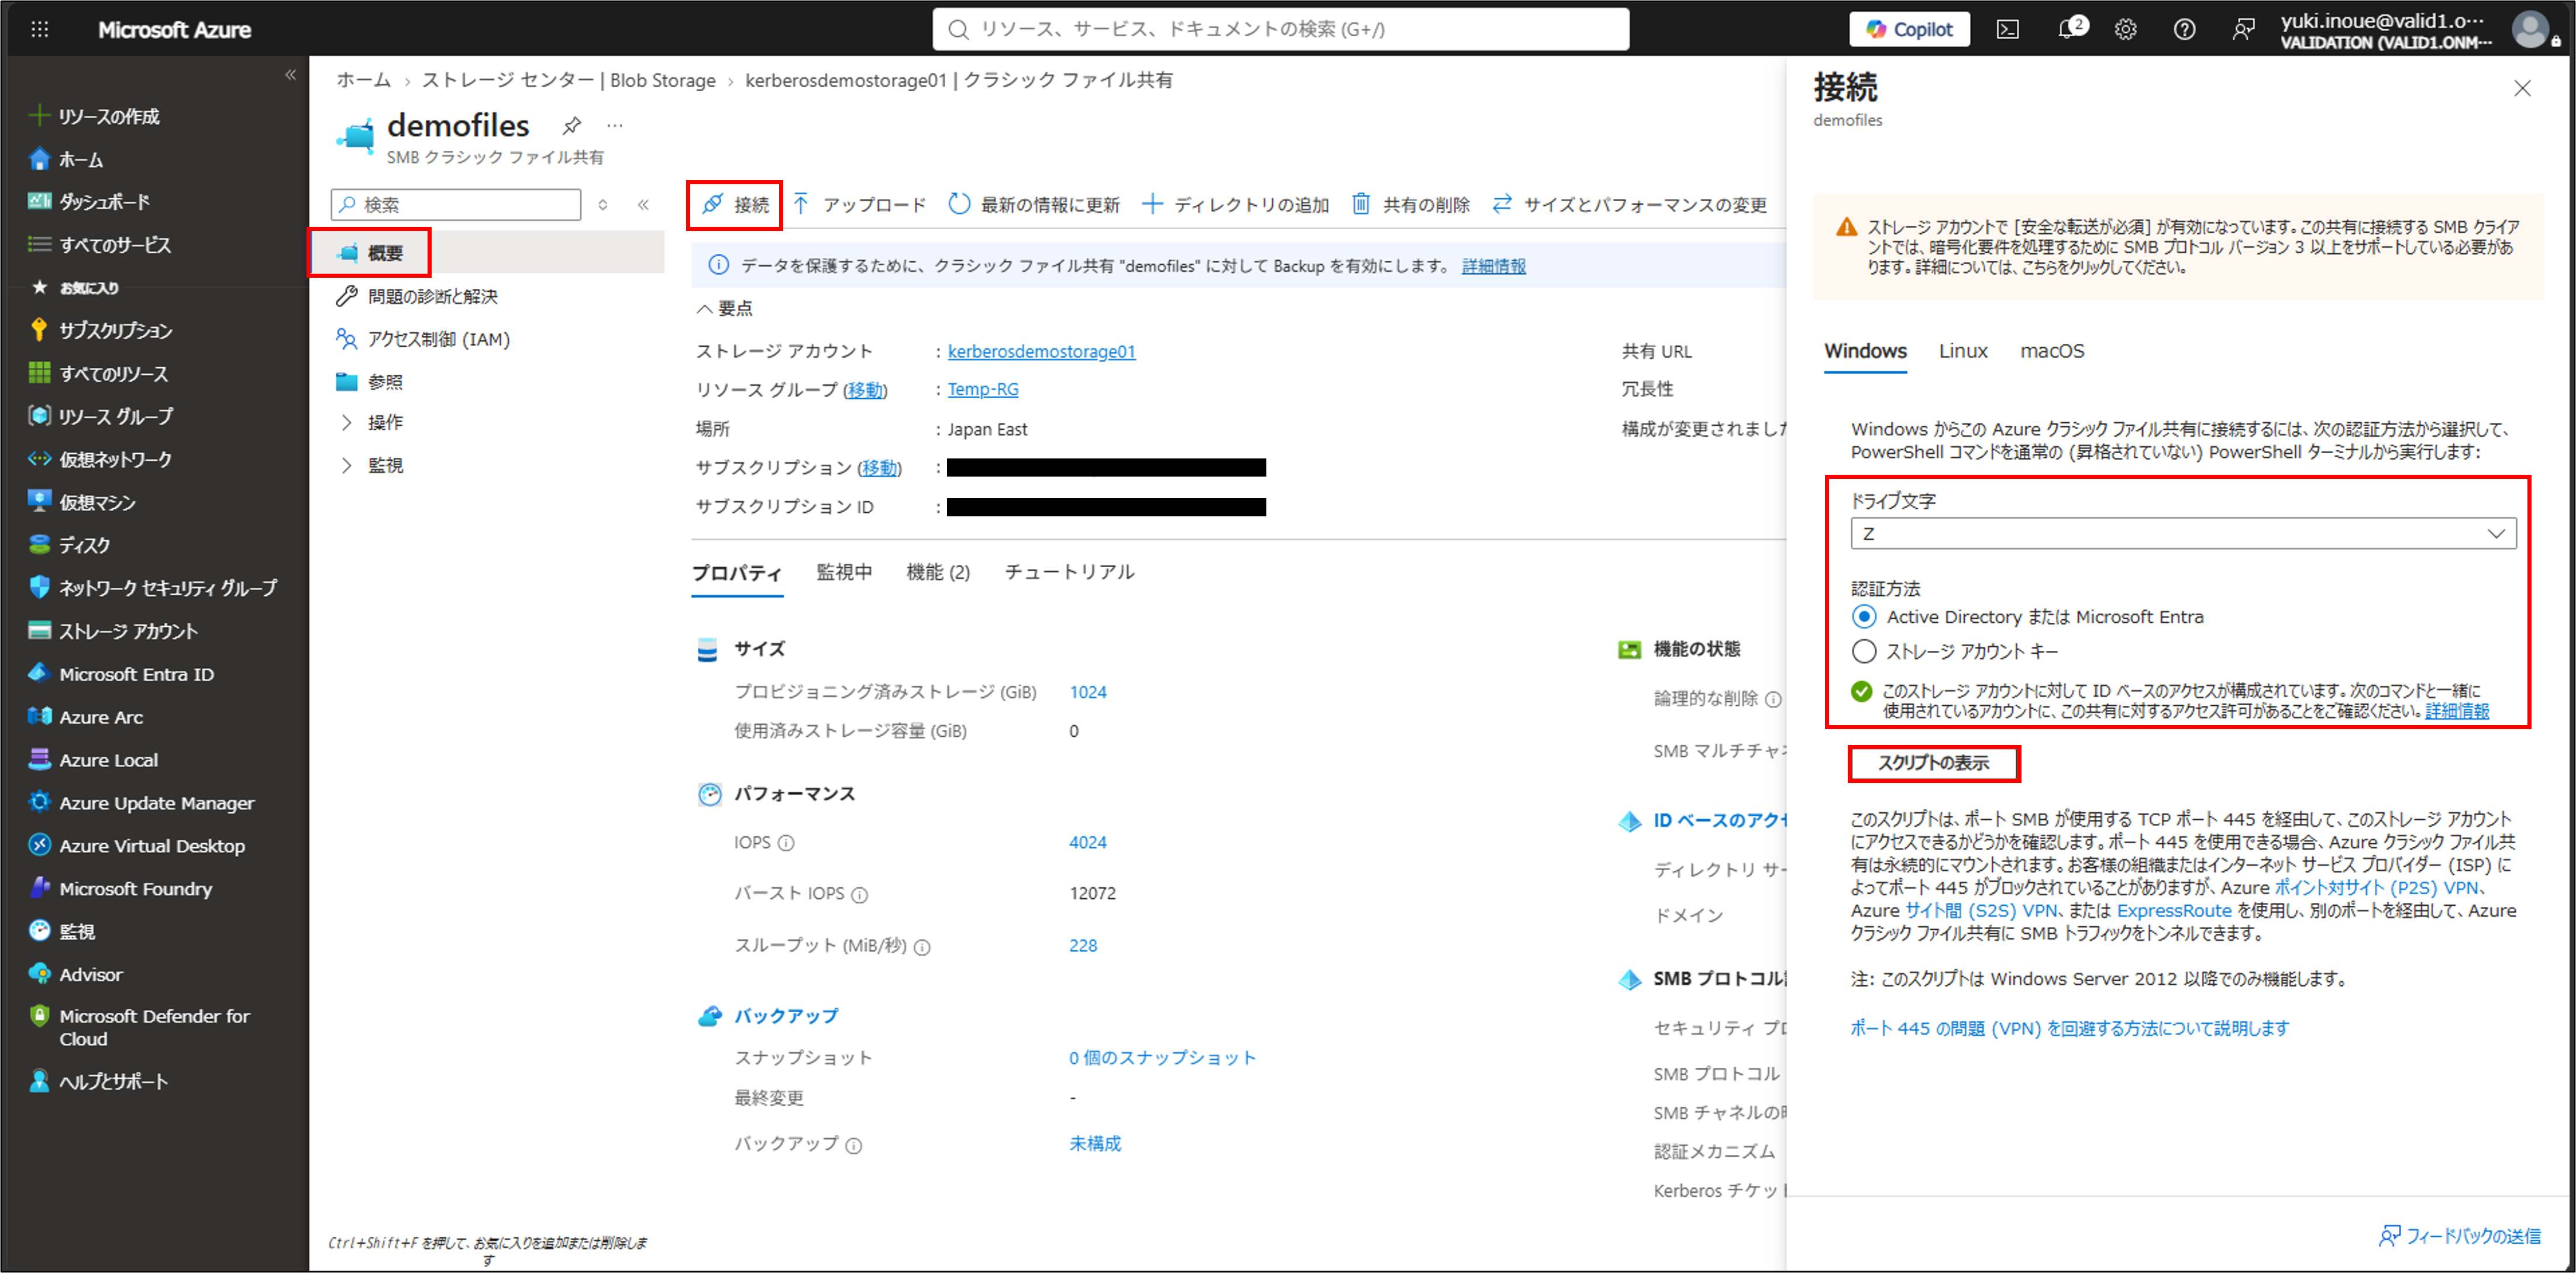Image resolution: width=2576 pixels, height=1273 pixels.
Task: Open 参照 folder item
Action: point(385,382)
